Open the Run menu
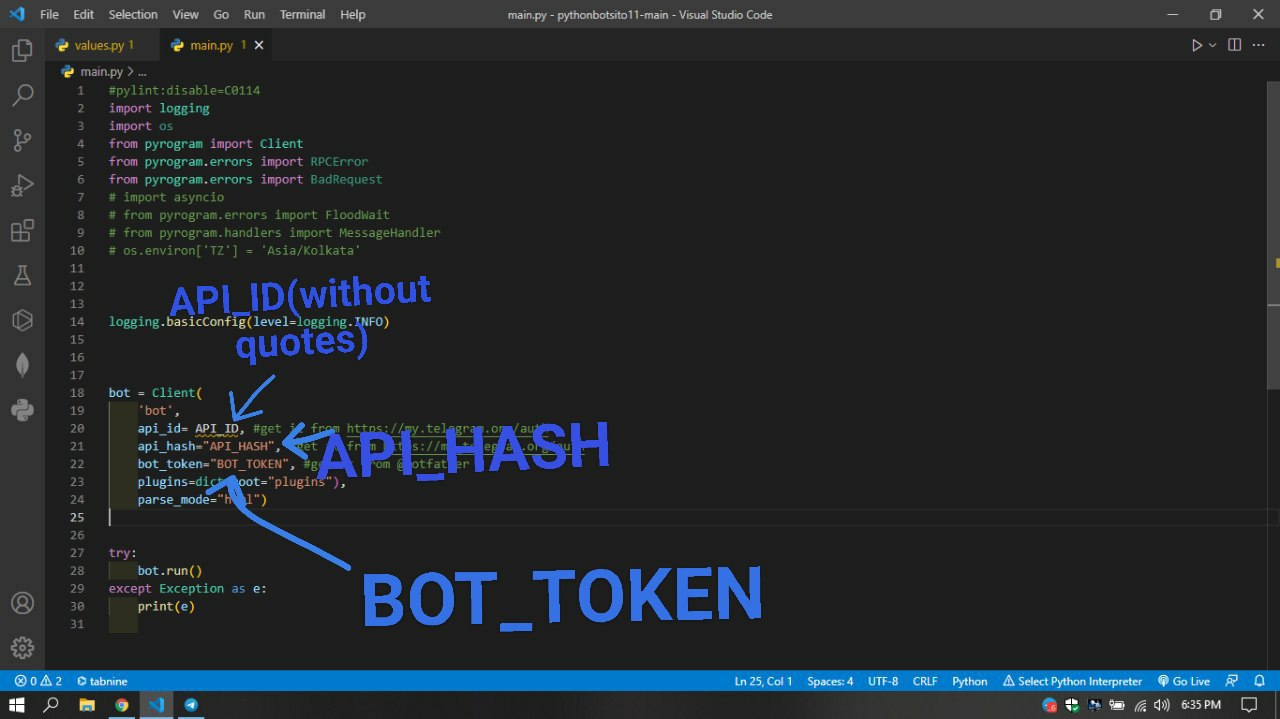Image resolution: width=1280 pixels, height=719 pixels. pos(254,14)
